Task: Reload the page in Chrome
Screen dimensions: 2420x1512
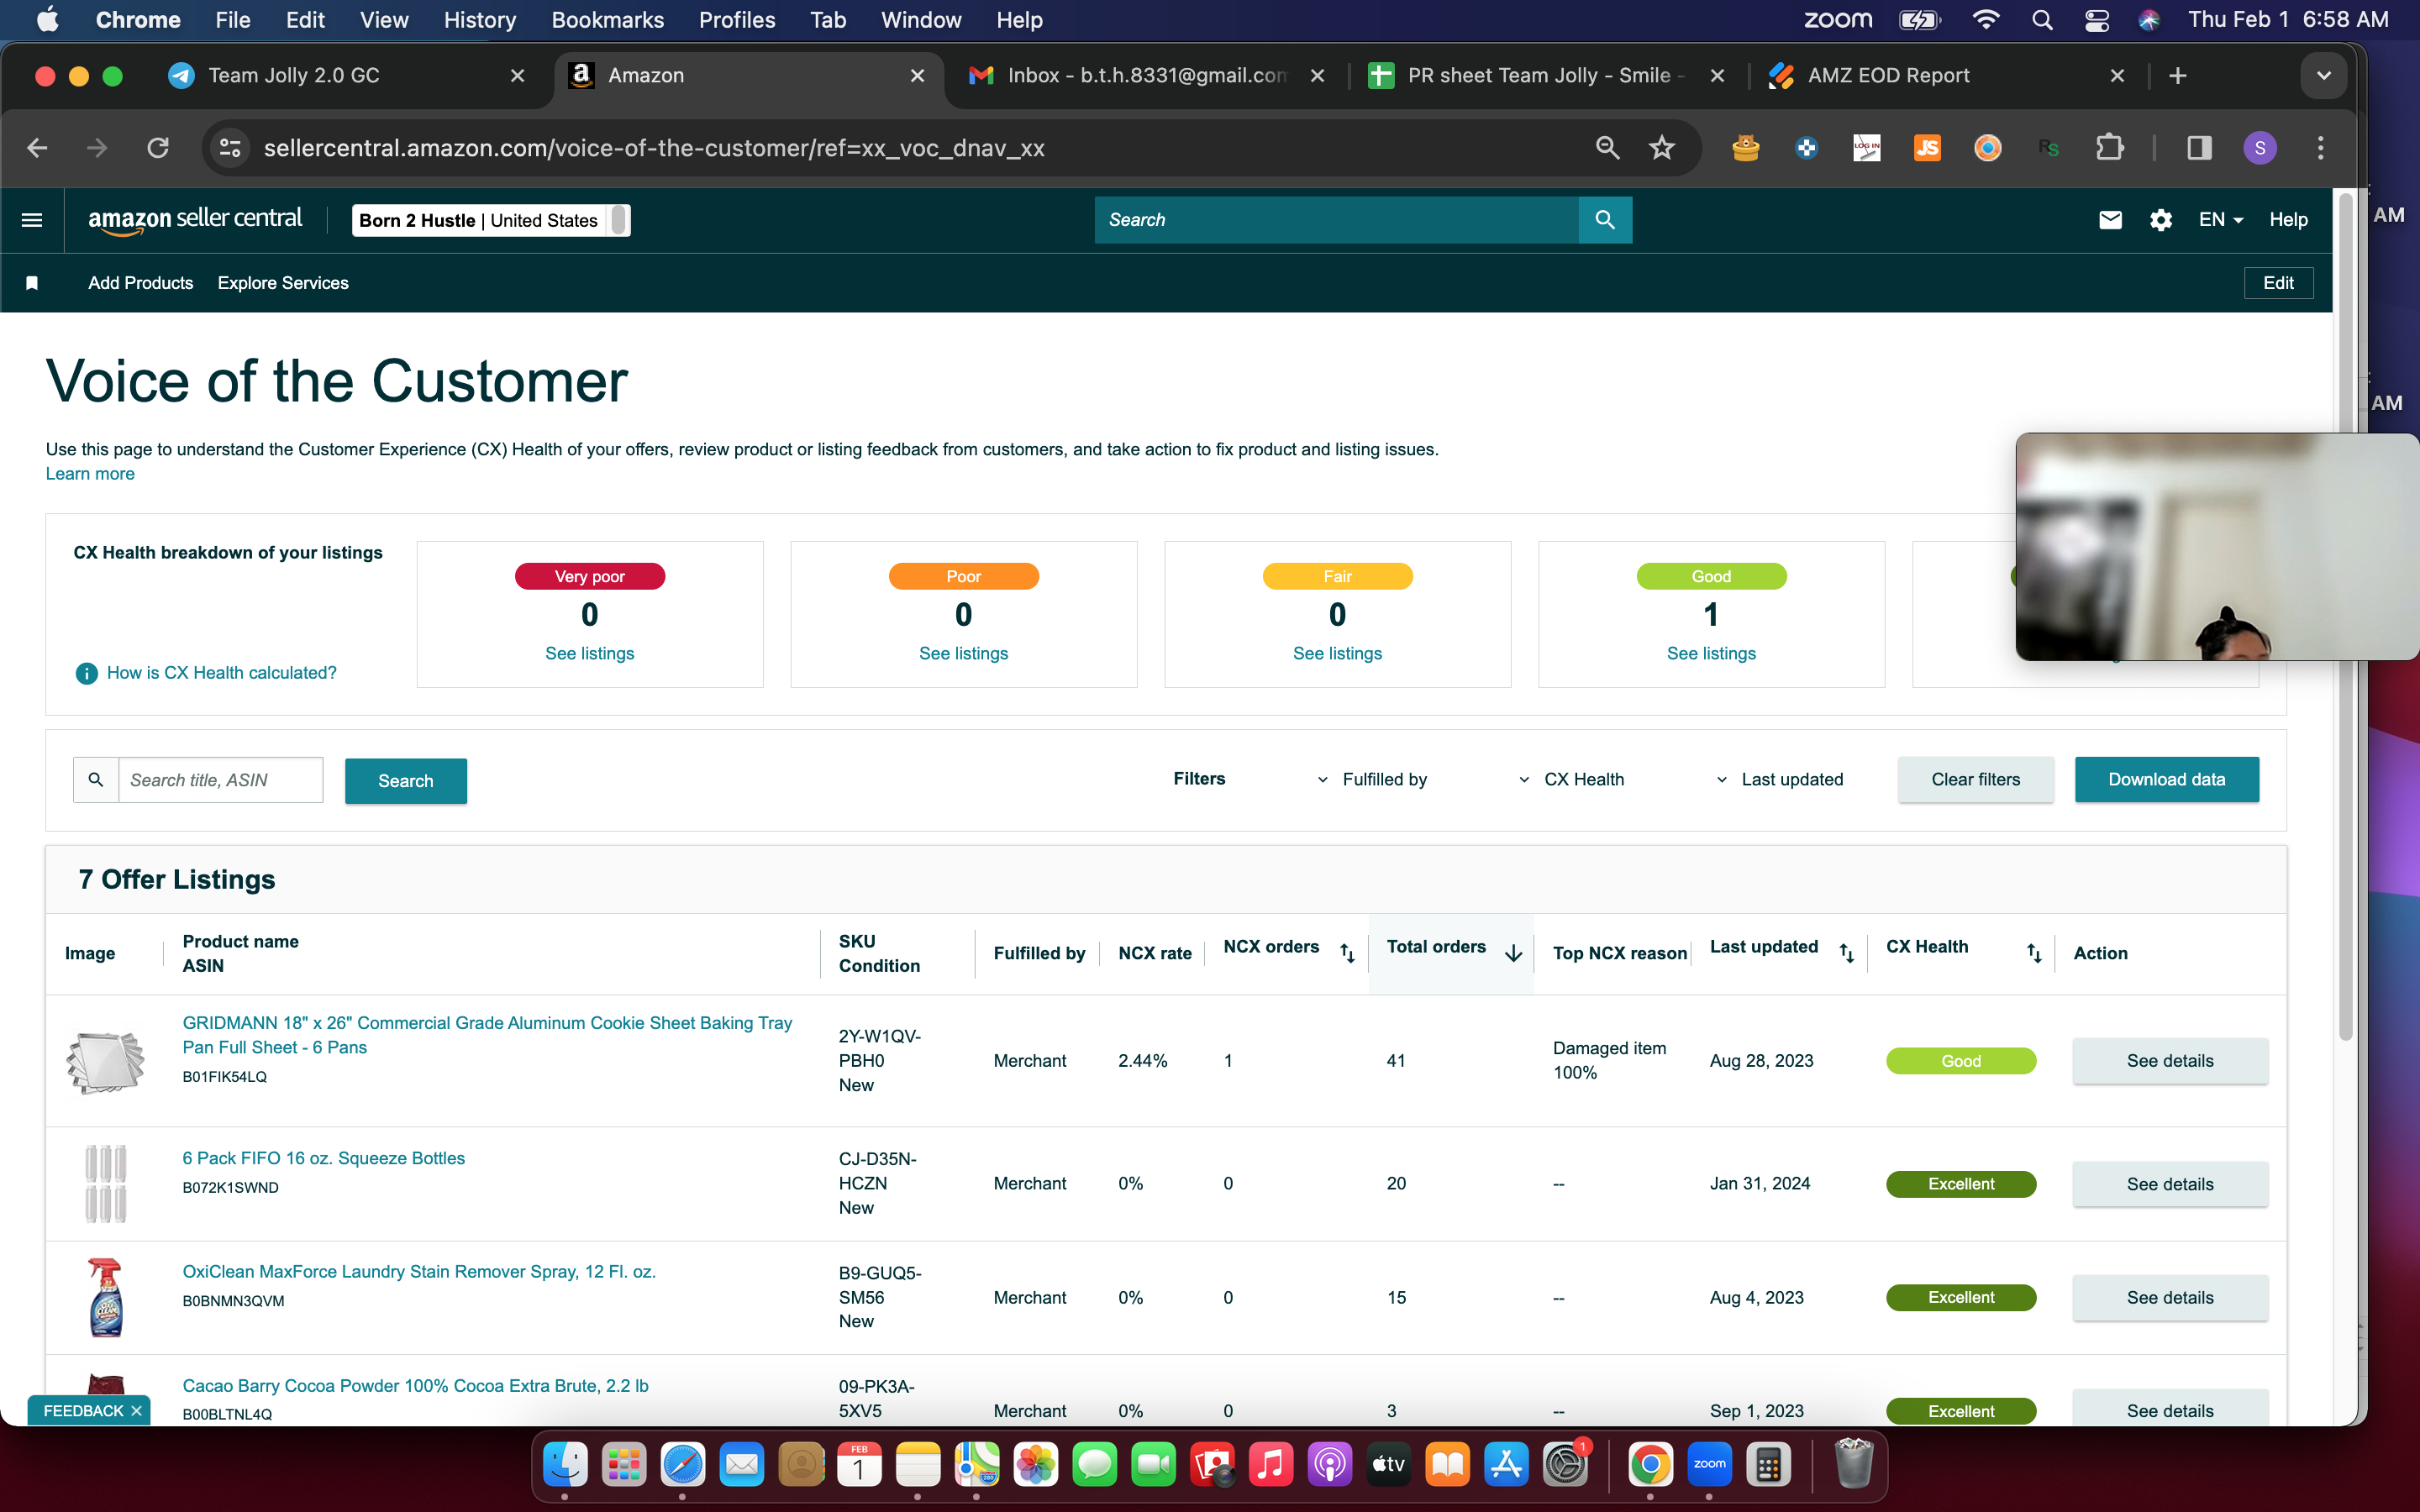Action: (x=158, y=148)
